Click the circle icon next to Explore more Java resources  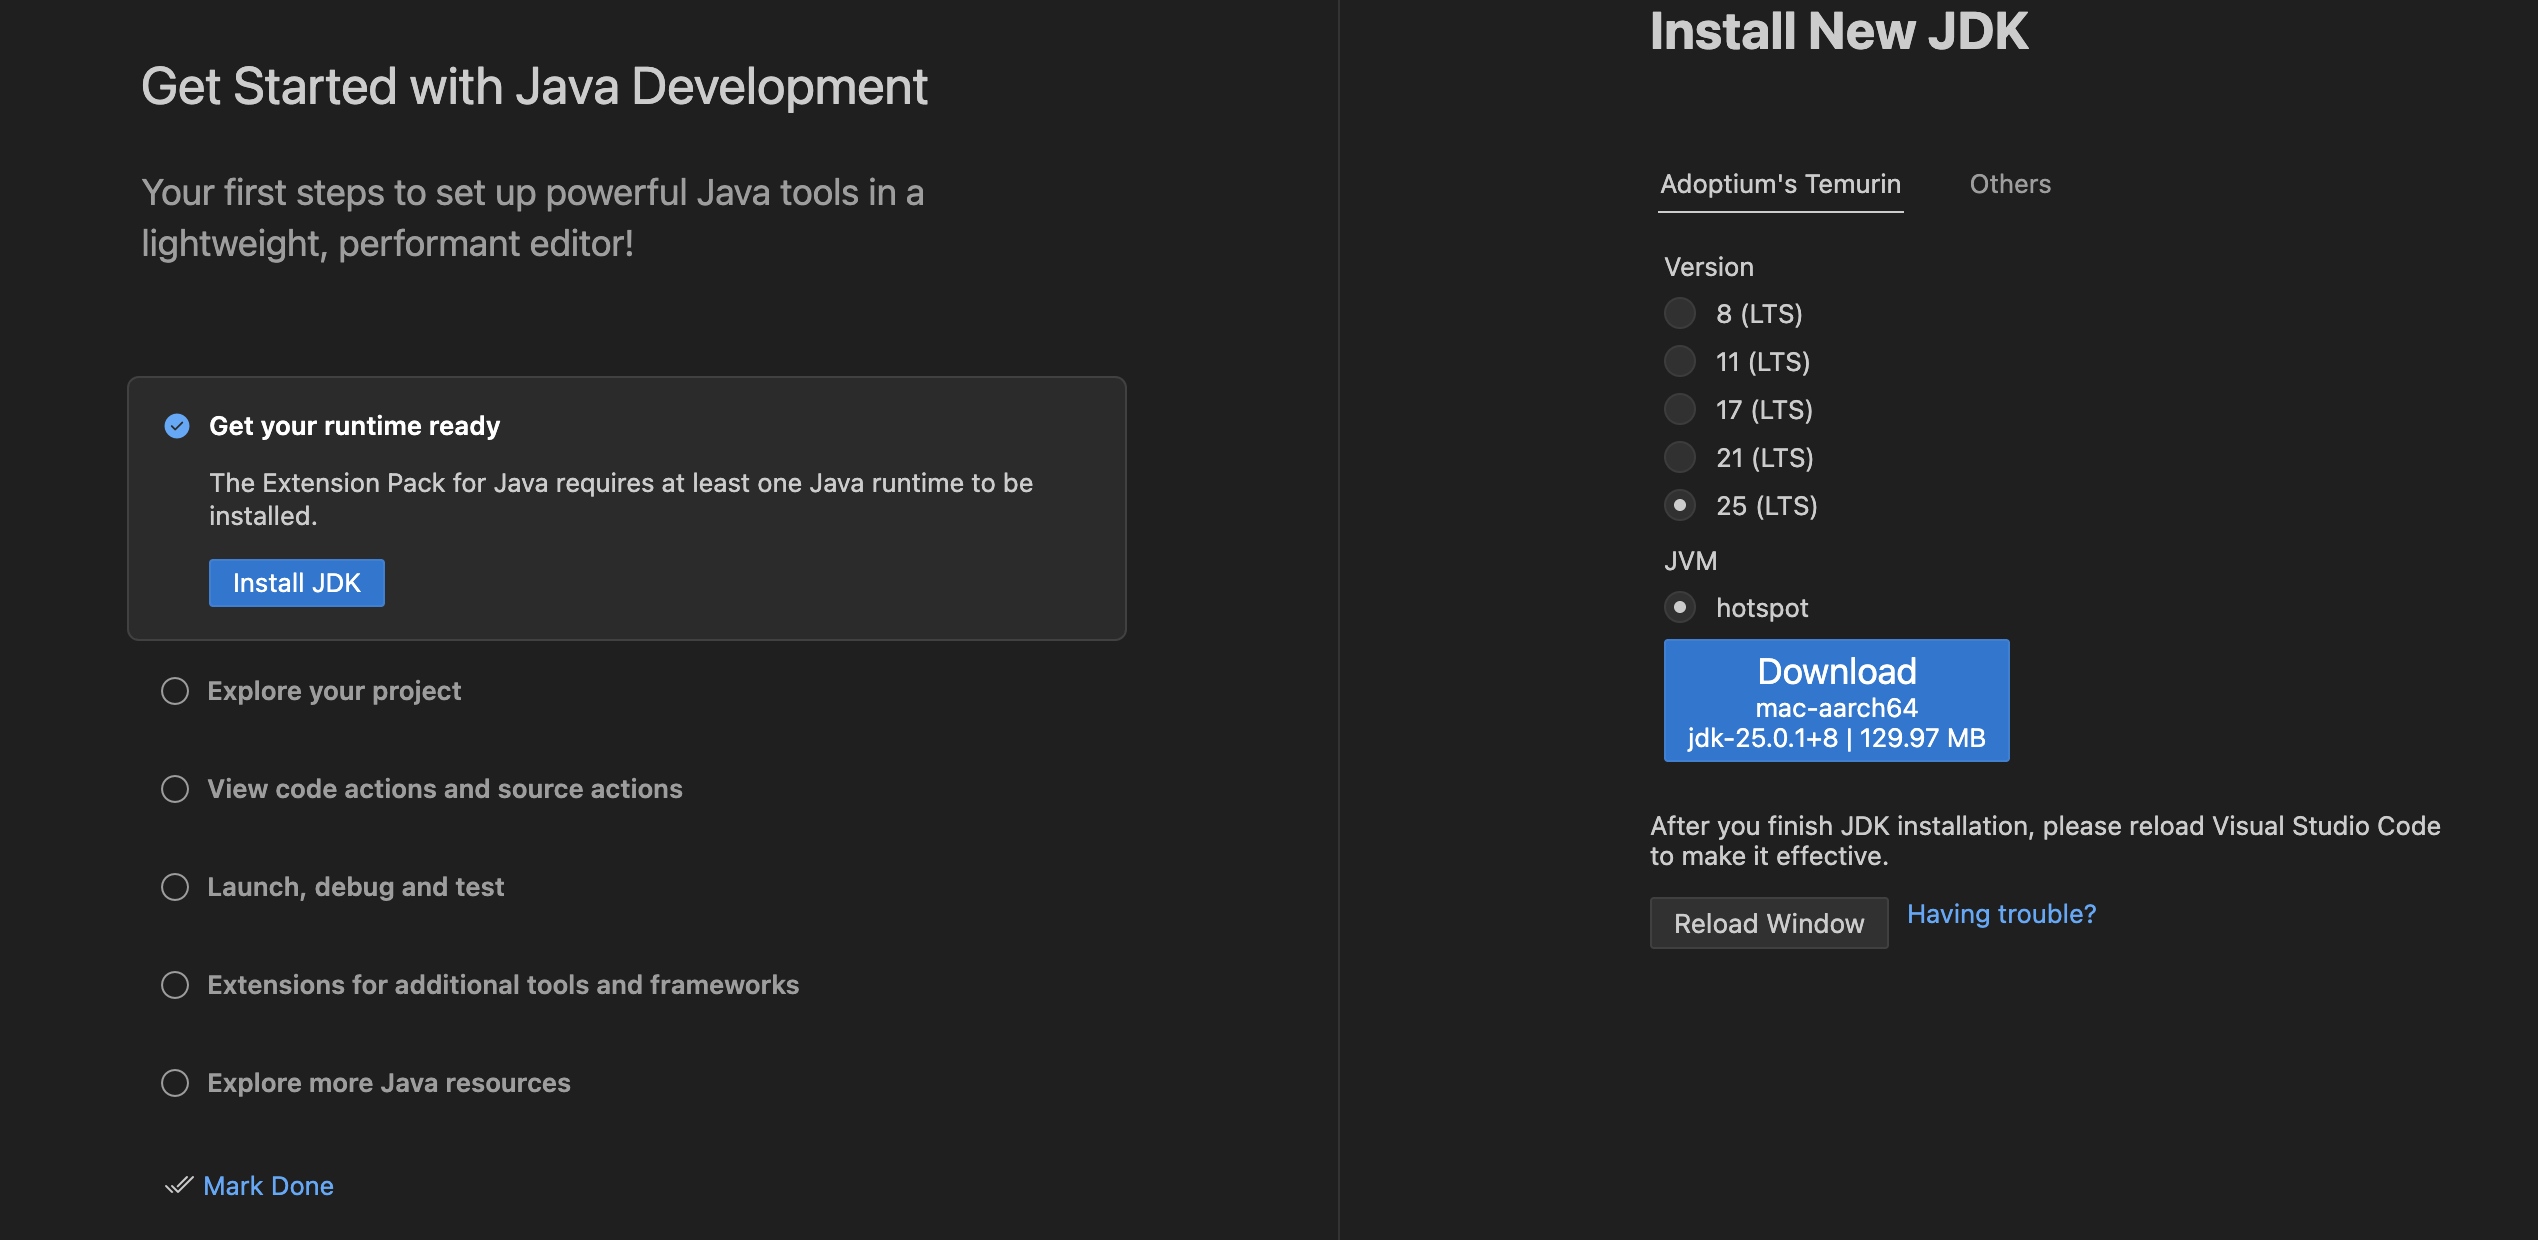[175, 1083]
